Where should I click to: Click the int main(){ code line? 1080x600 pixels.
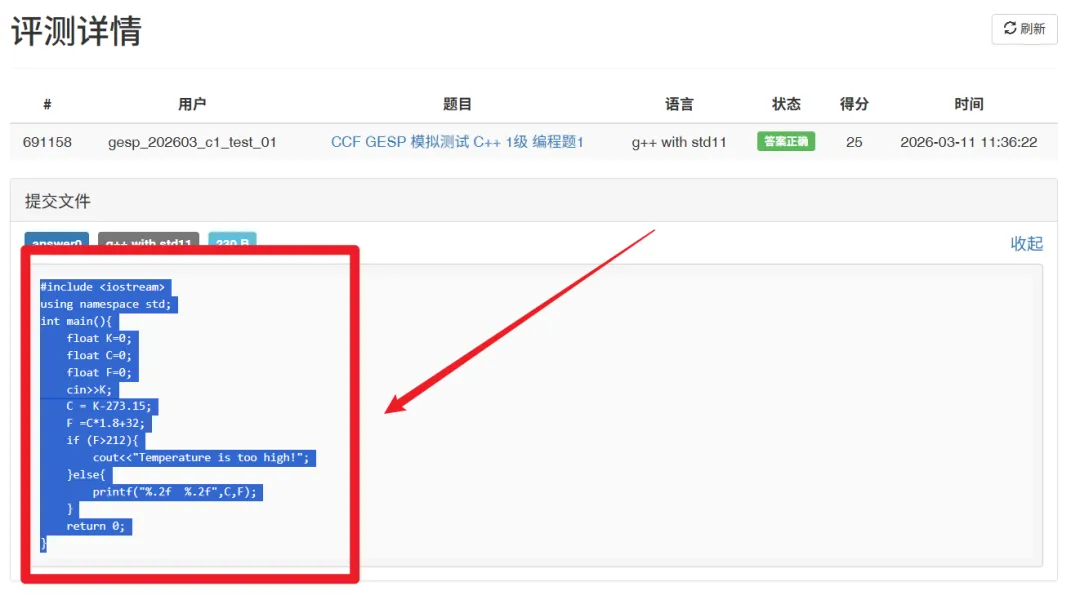tap(76, 322)
